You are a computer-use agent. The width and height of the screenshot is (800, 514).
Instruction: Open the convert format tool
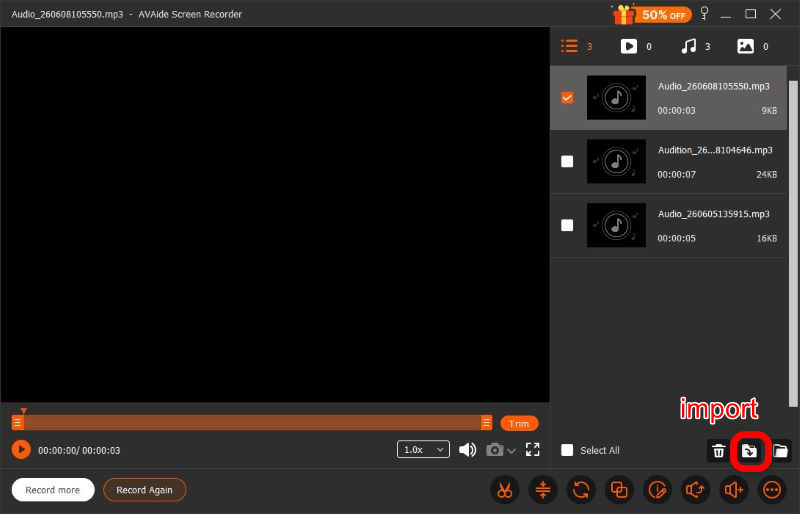click(581, 490)
